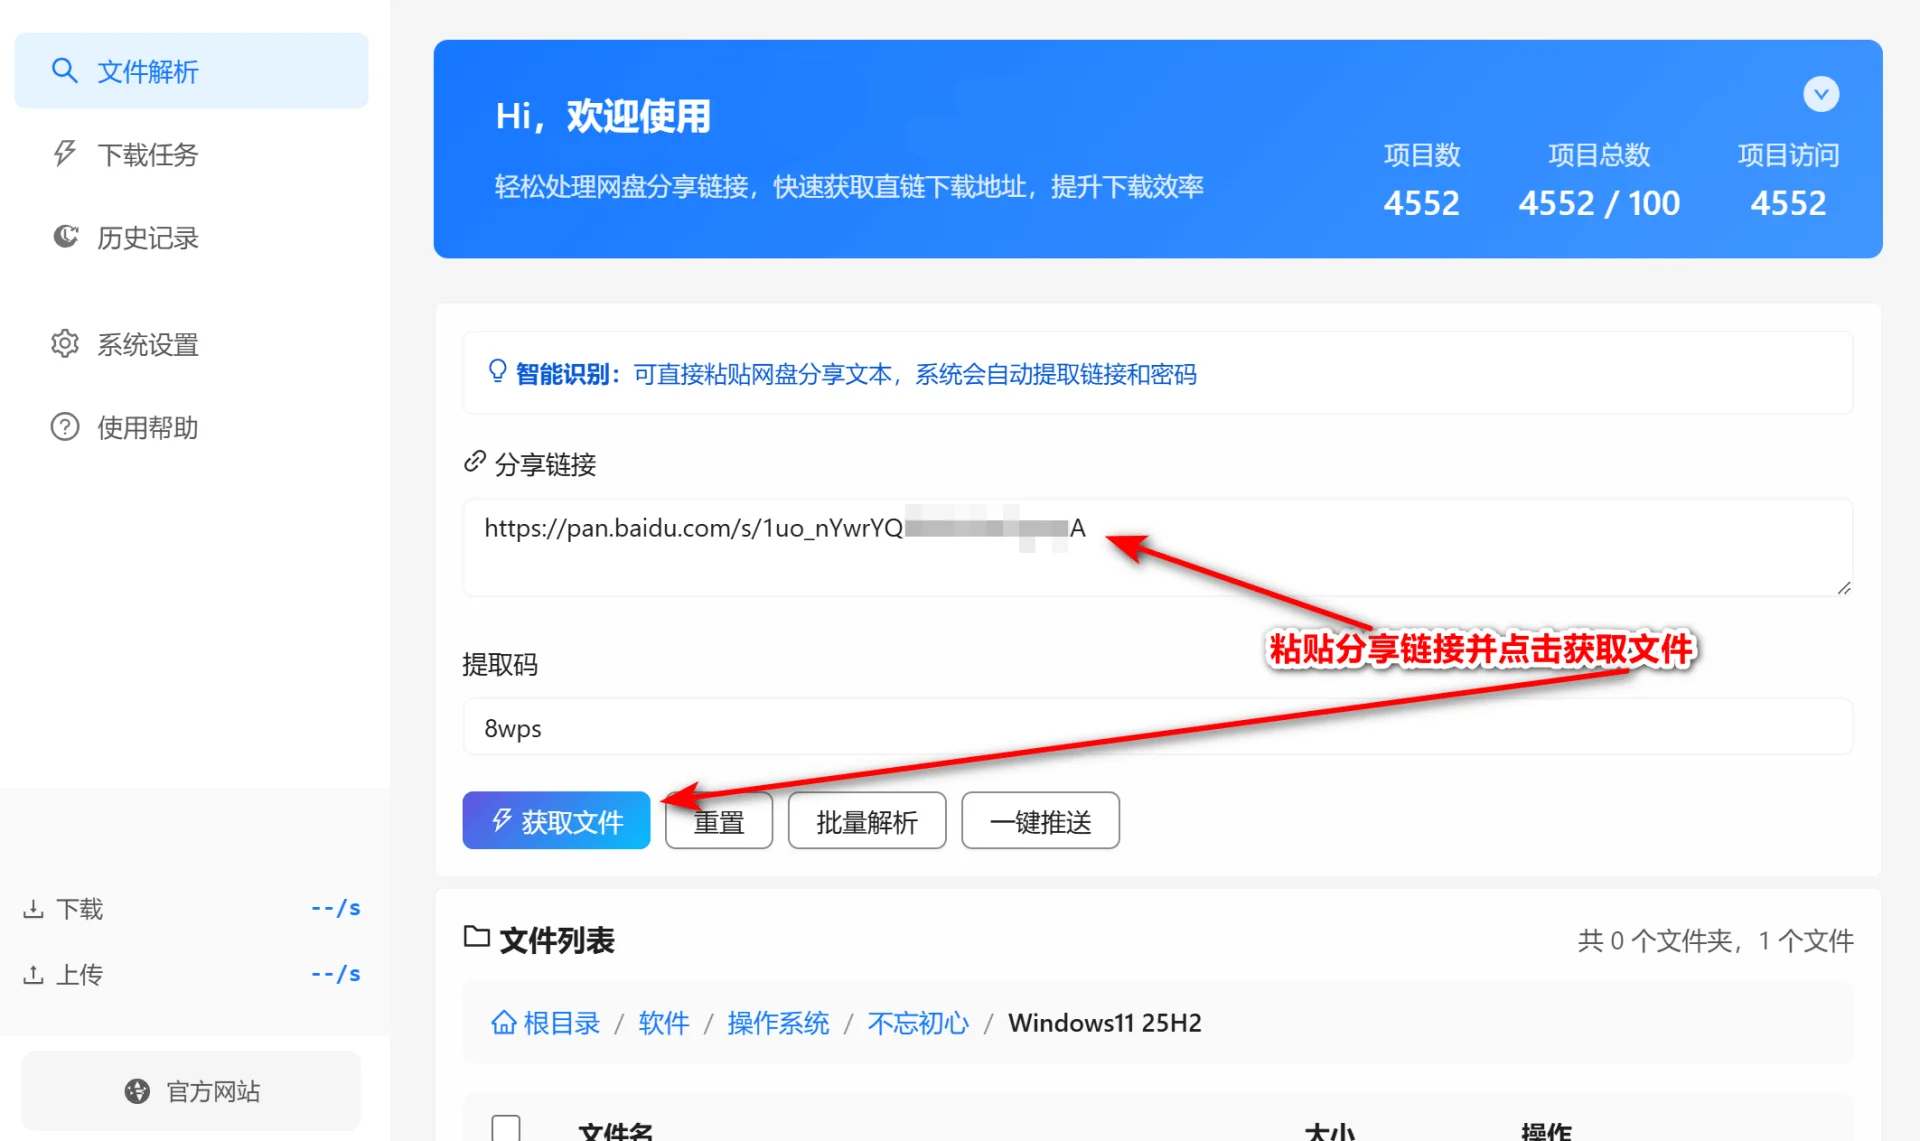Open the 下载任务 menu item
The width and height of the screenshot is (1920, 1141).
coord(147,155)
